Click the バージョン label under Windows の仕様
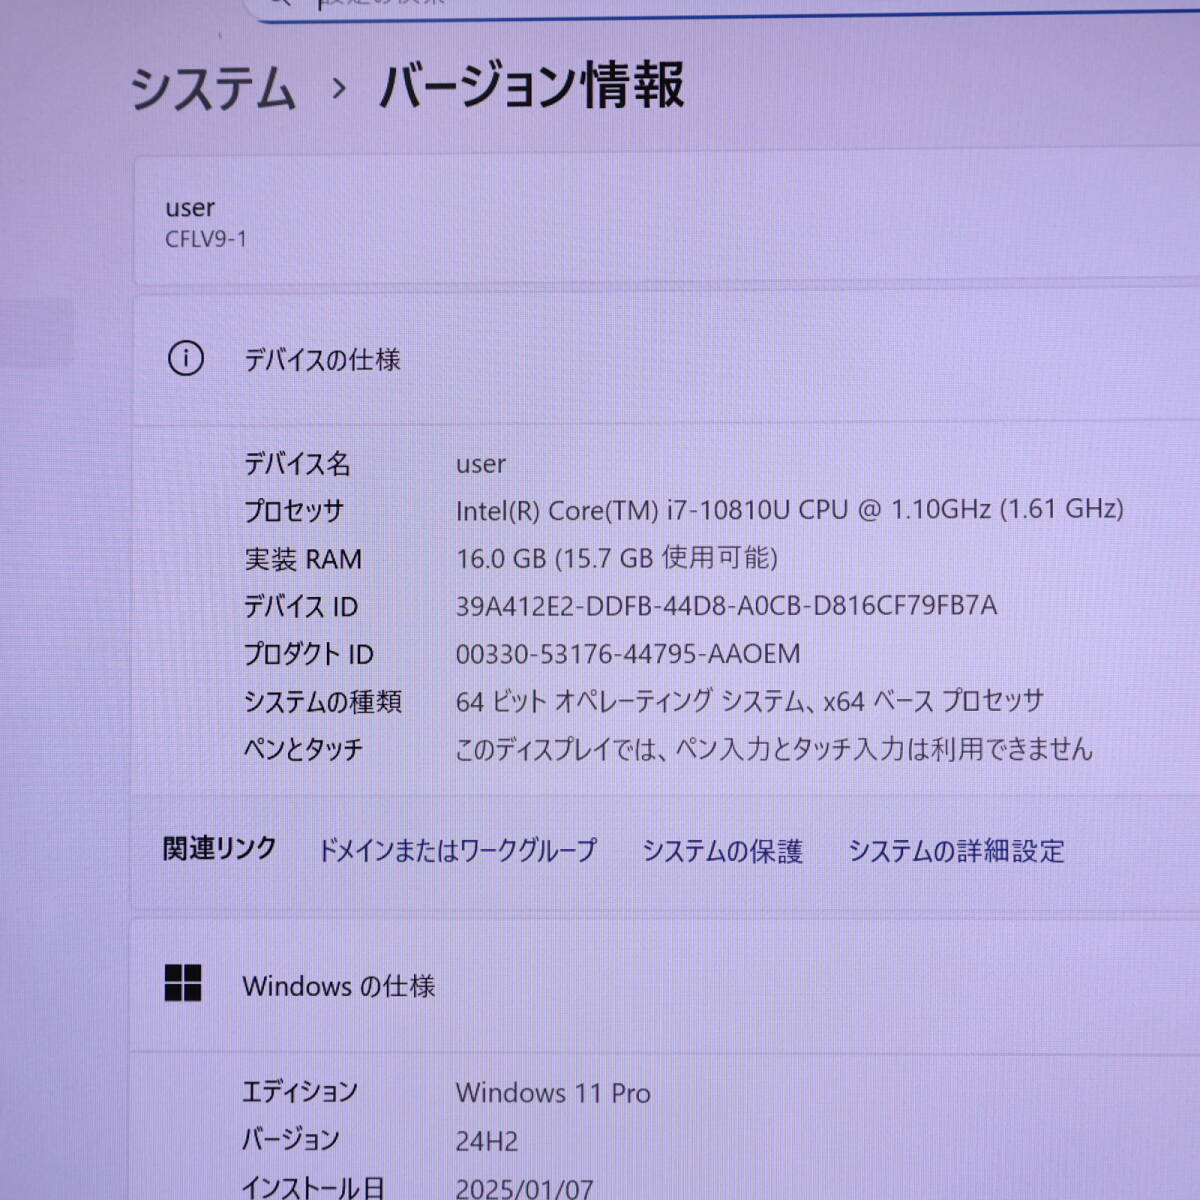This screenshot has height=1200, width=1200. click(291, 1139)
